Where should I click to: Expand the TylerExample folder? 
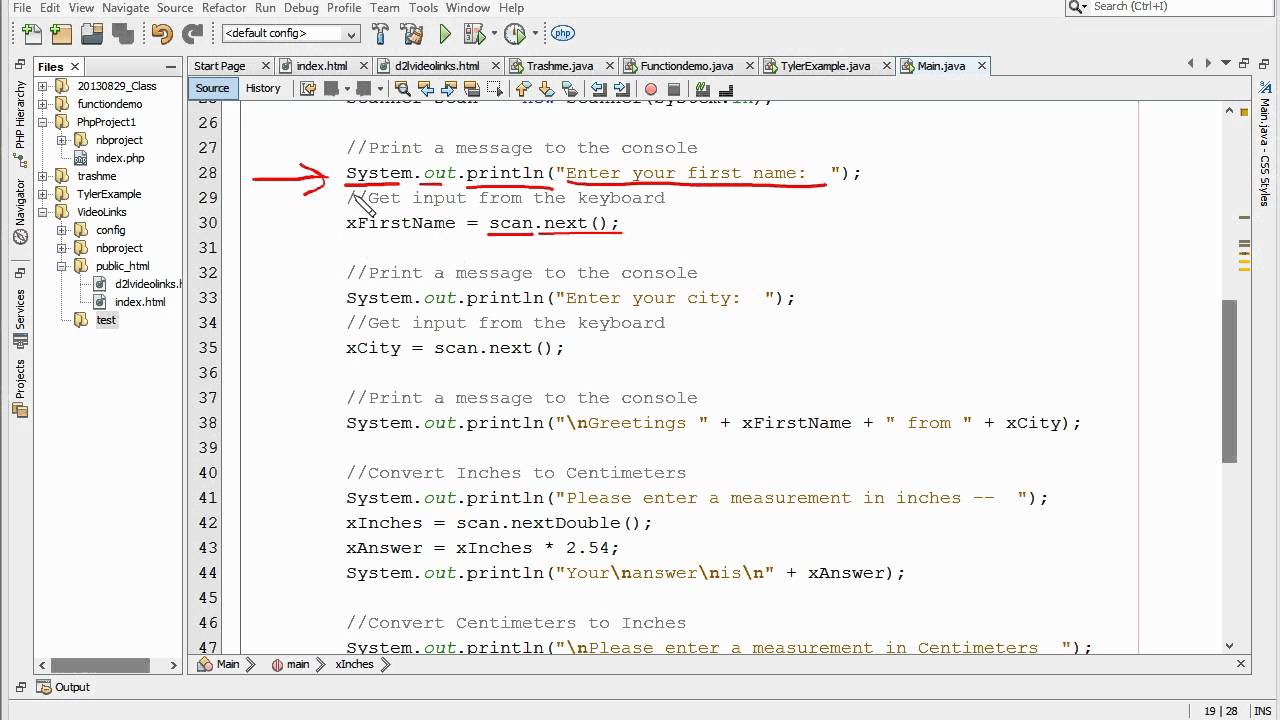tap(43, 194)
